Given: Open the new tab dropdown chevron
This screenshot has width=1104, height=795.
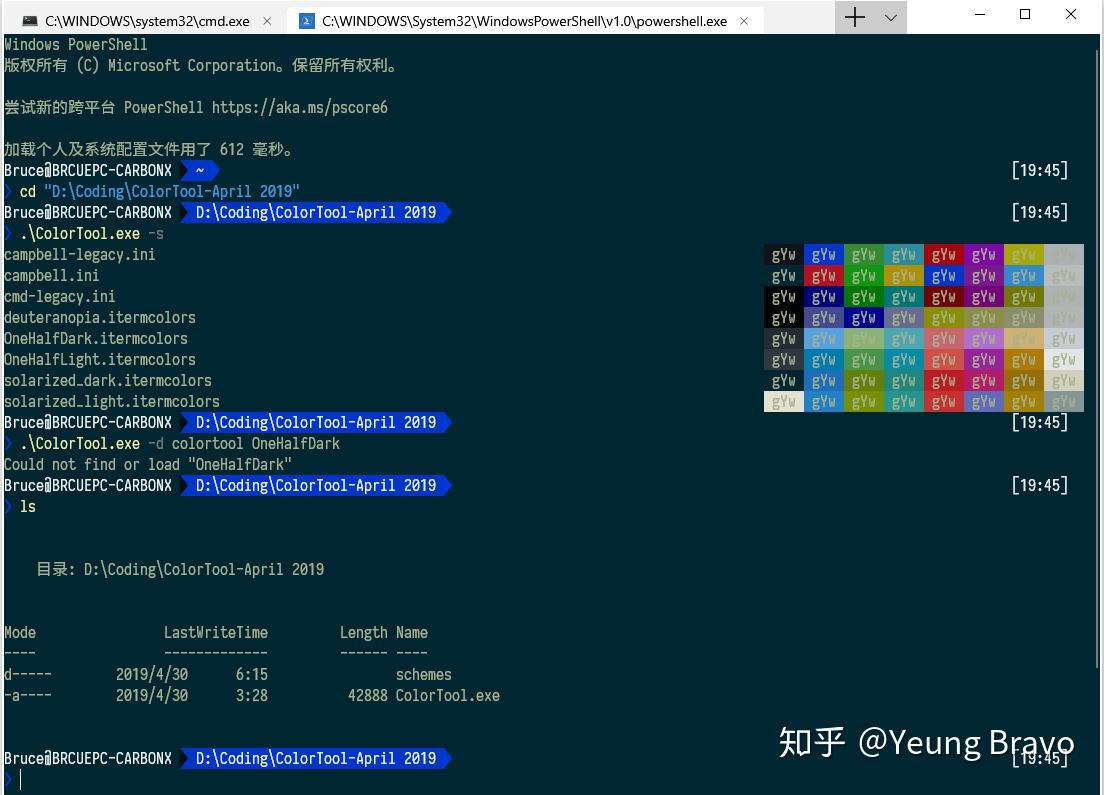Looking at the screenshot, I should click(892, 17).
